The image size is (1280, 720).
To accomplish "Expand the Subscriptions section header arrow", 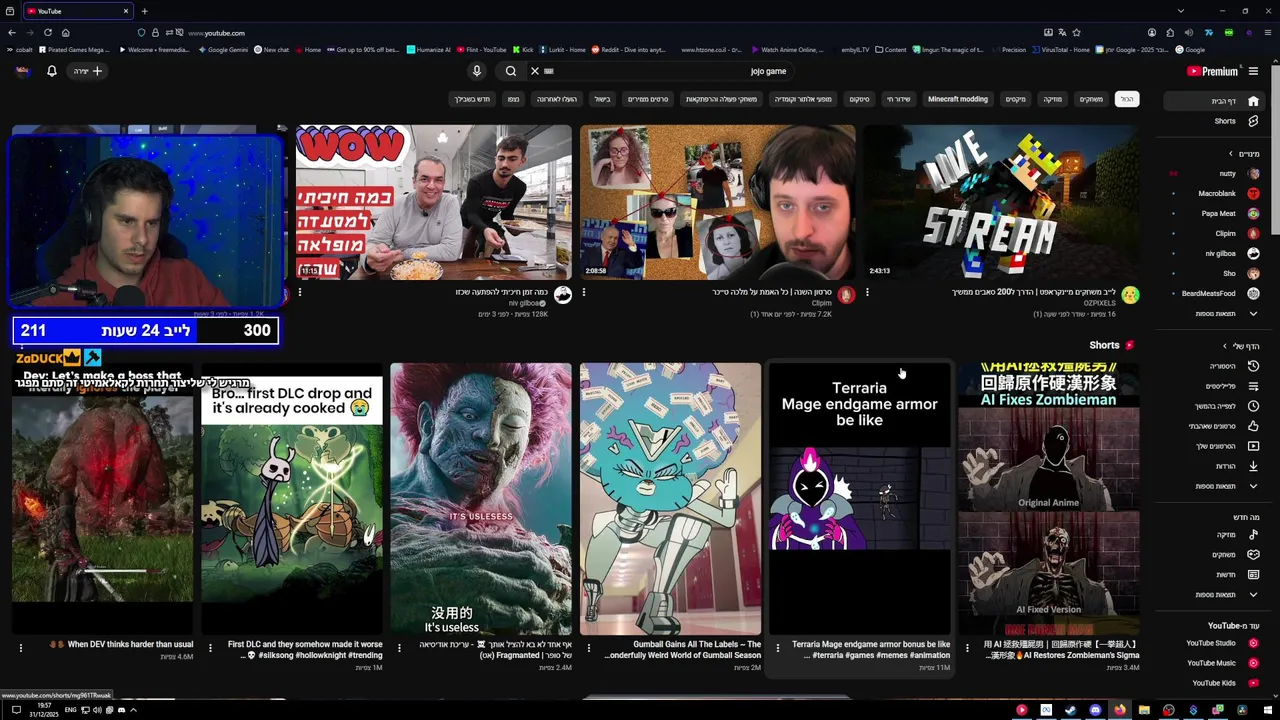I will click(x=1231, y=154).
